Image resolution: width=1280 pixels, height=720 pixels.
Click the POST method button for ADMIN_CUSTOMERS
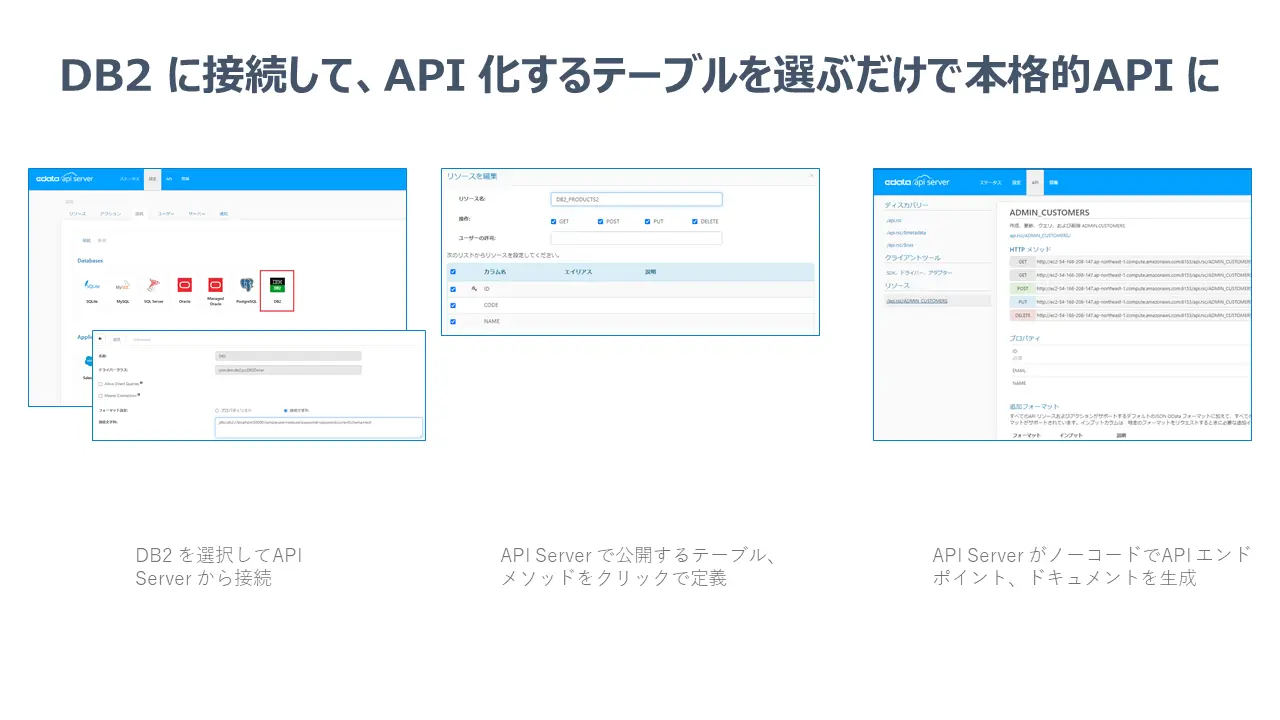click(1022, 287)
